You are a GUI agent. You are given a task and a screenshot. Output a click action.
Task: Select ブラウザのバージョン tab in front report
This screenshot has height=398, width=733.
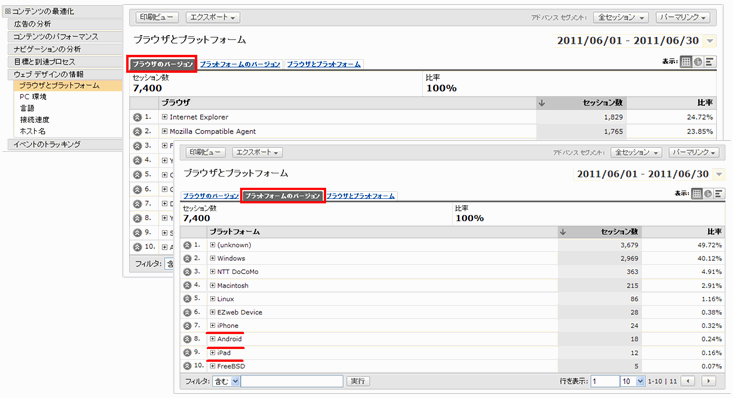tap(210, 196)
